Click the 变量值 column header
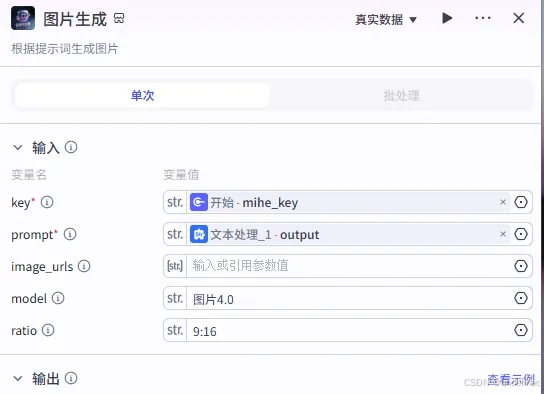The width and height of the screenshot is (544, 394). (181, 174)
